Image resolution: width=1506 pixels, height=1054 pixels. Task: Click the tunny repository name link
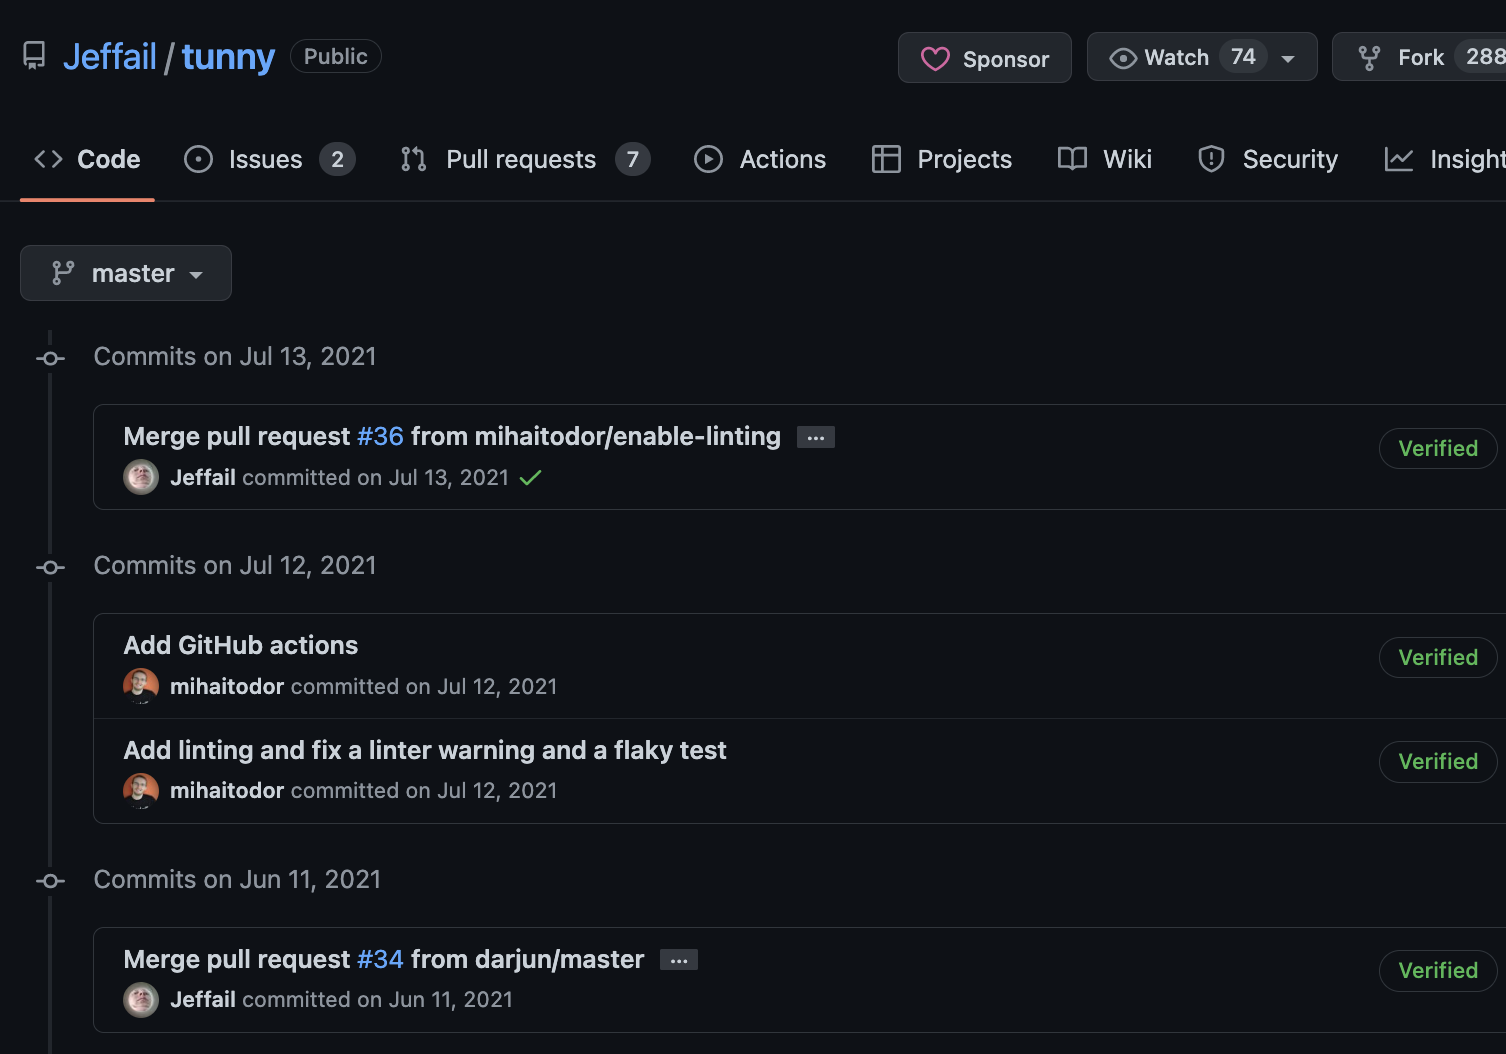(228, 57)
